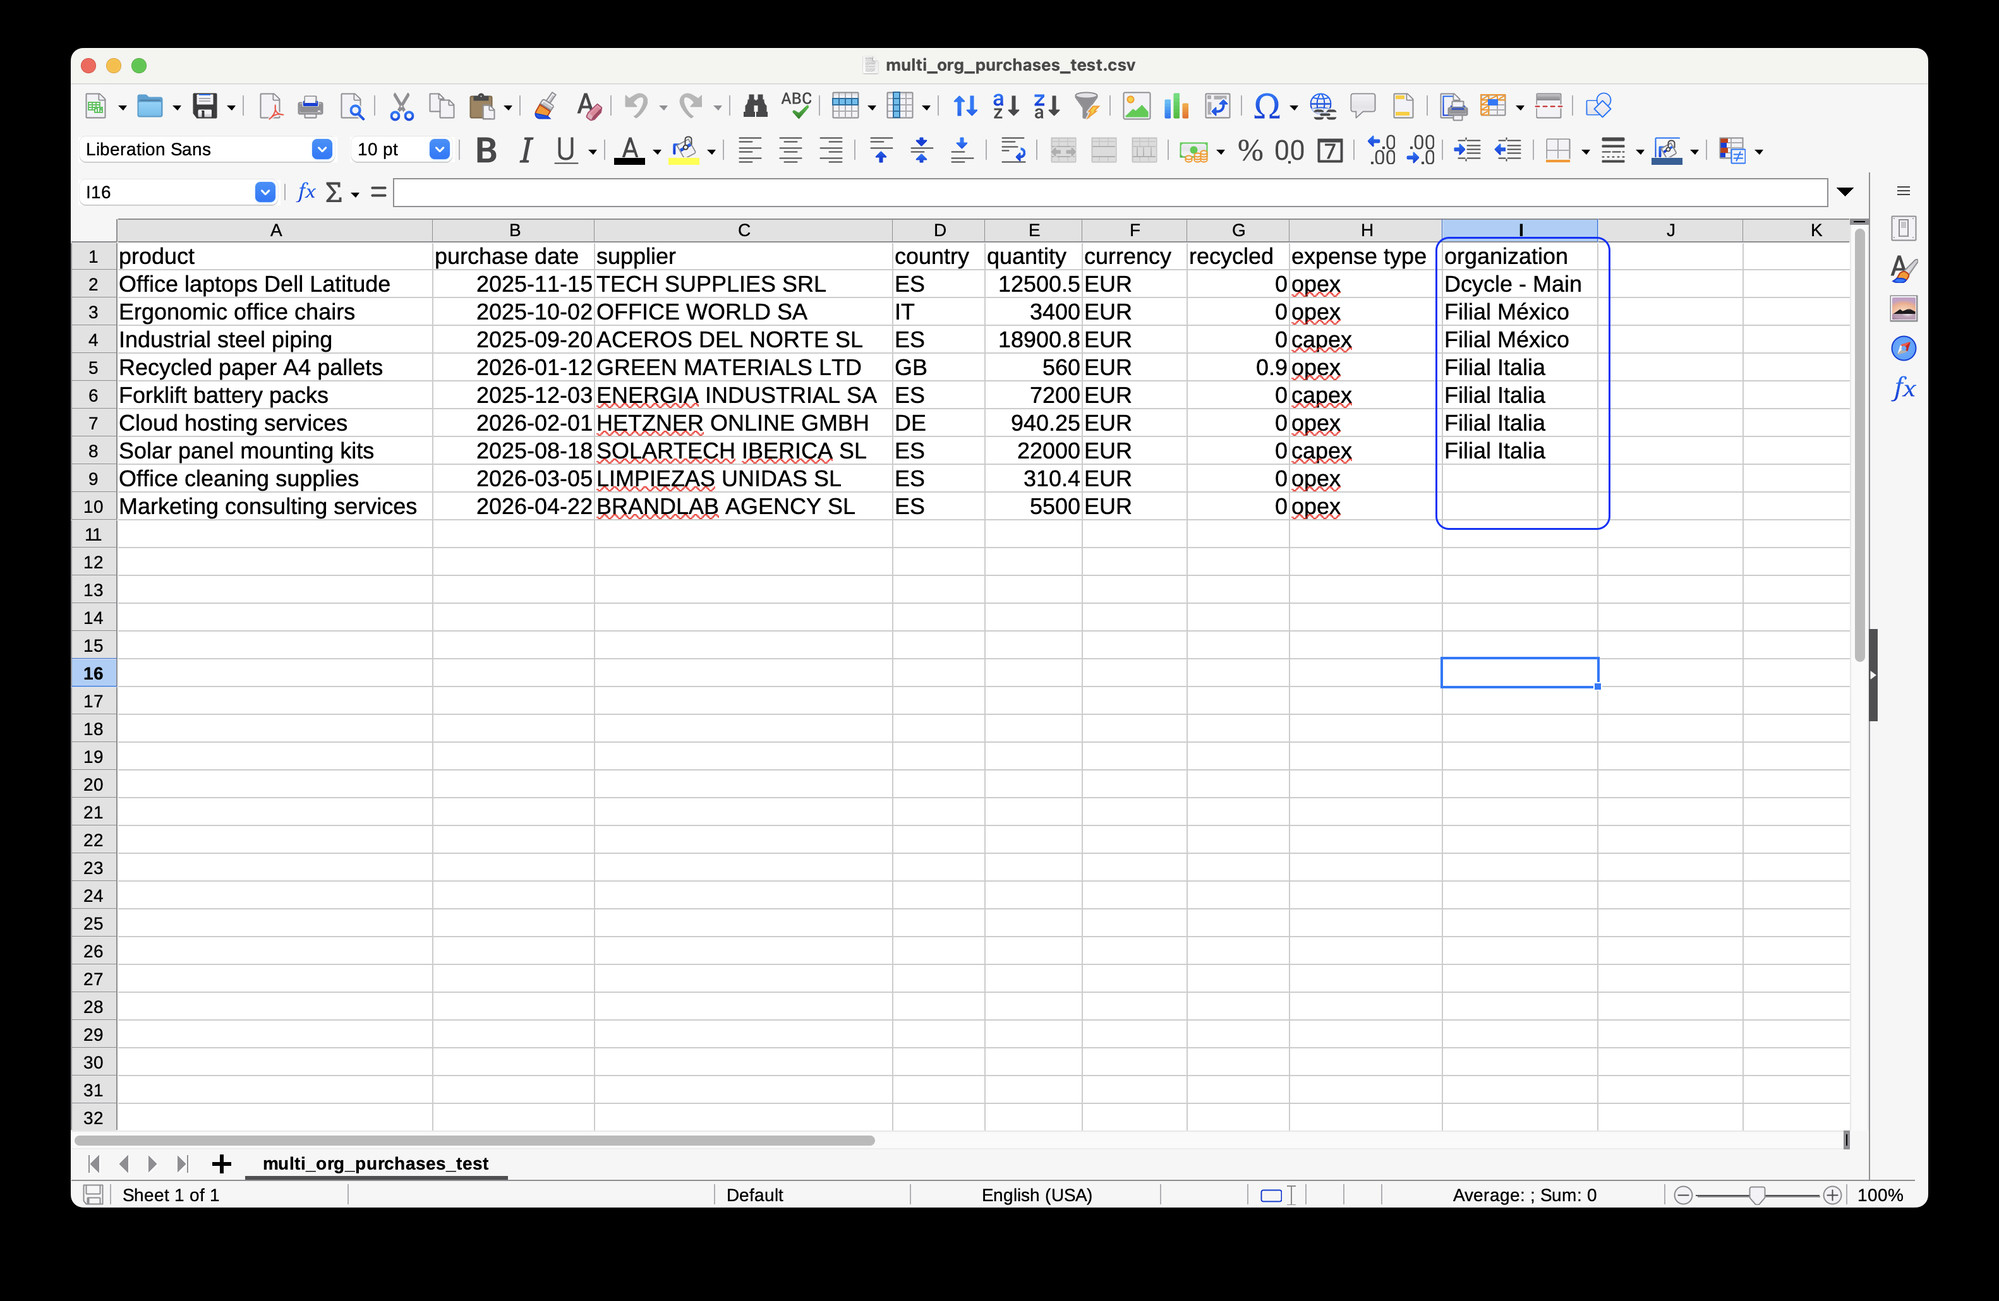Click the Cut scissors icon
Viewport: 1999px width, 1301px height.
point(402,106)
